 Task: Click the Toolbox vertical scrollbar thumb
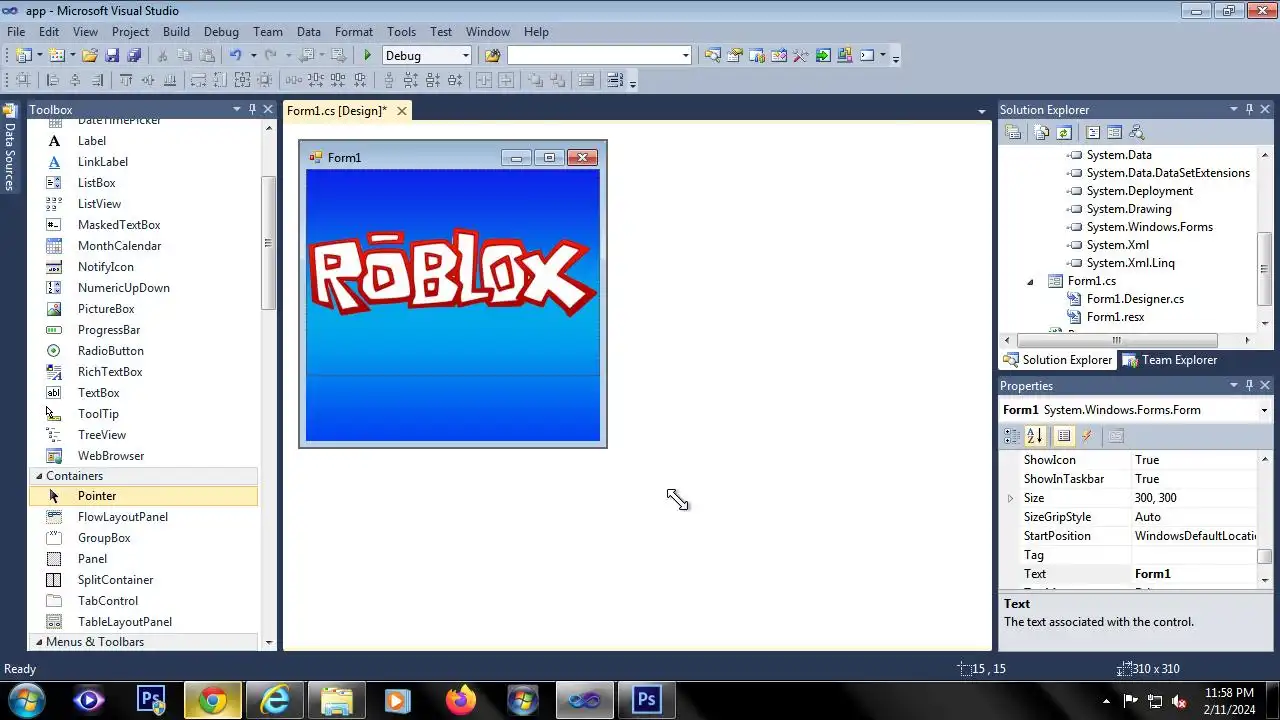tap(268, 243)
